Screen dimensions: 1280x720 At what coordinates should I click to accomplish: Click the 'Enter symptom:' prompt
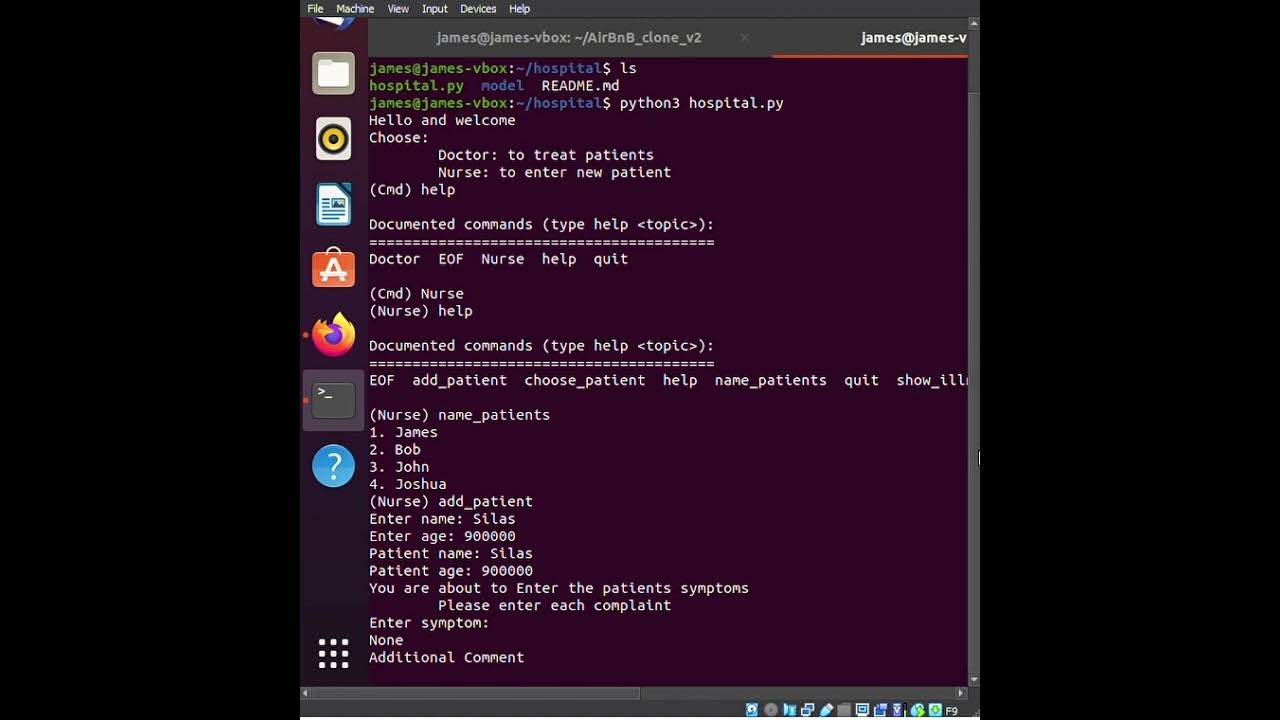tap(429, 623)
